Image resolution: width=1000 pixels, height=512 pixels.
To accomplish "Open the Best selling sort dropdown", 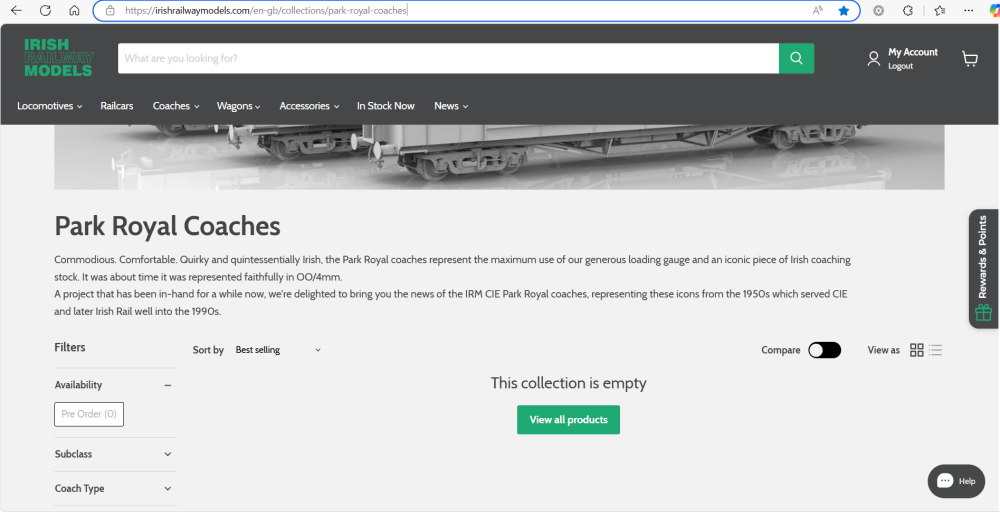I will pos(278,350).
